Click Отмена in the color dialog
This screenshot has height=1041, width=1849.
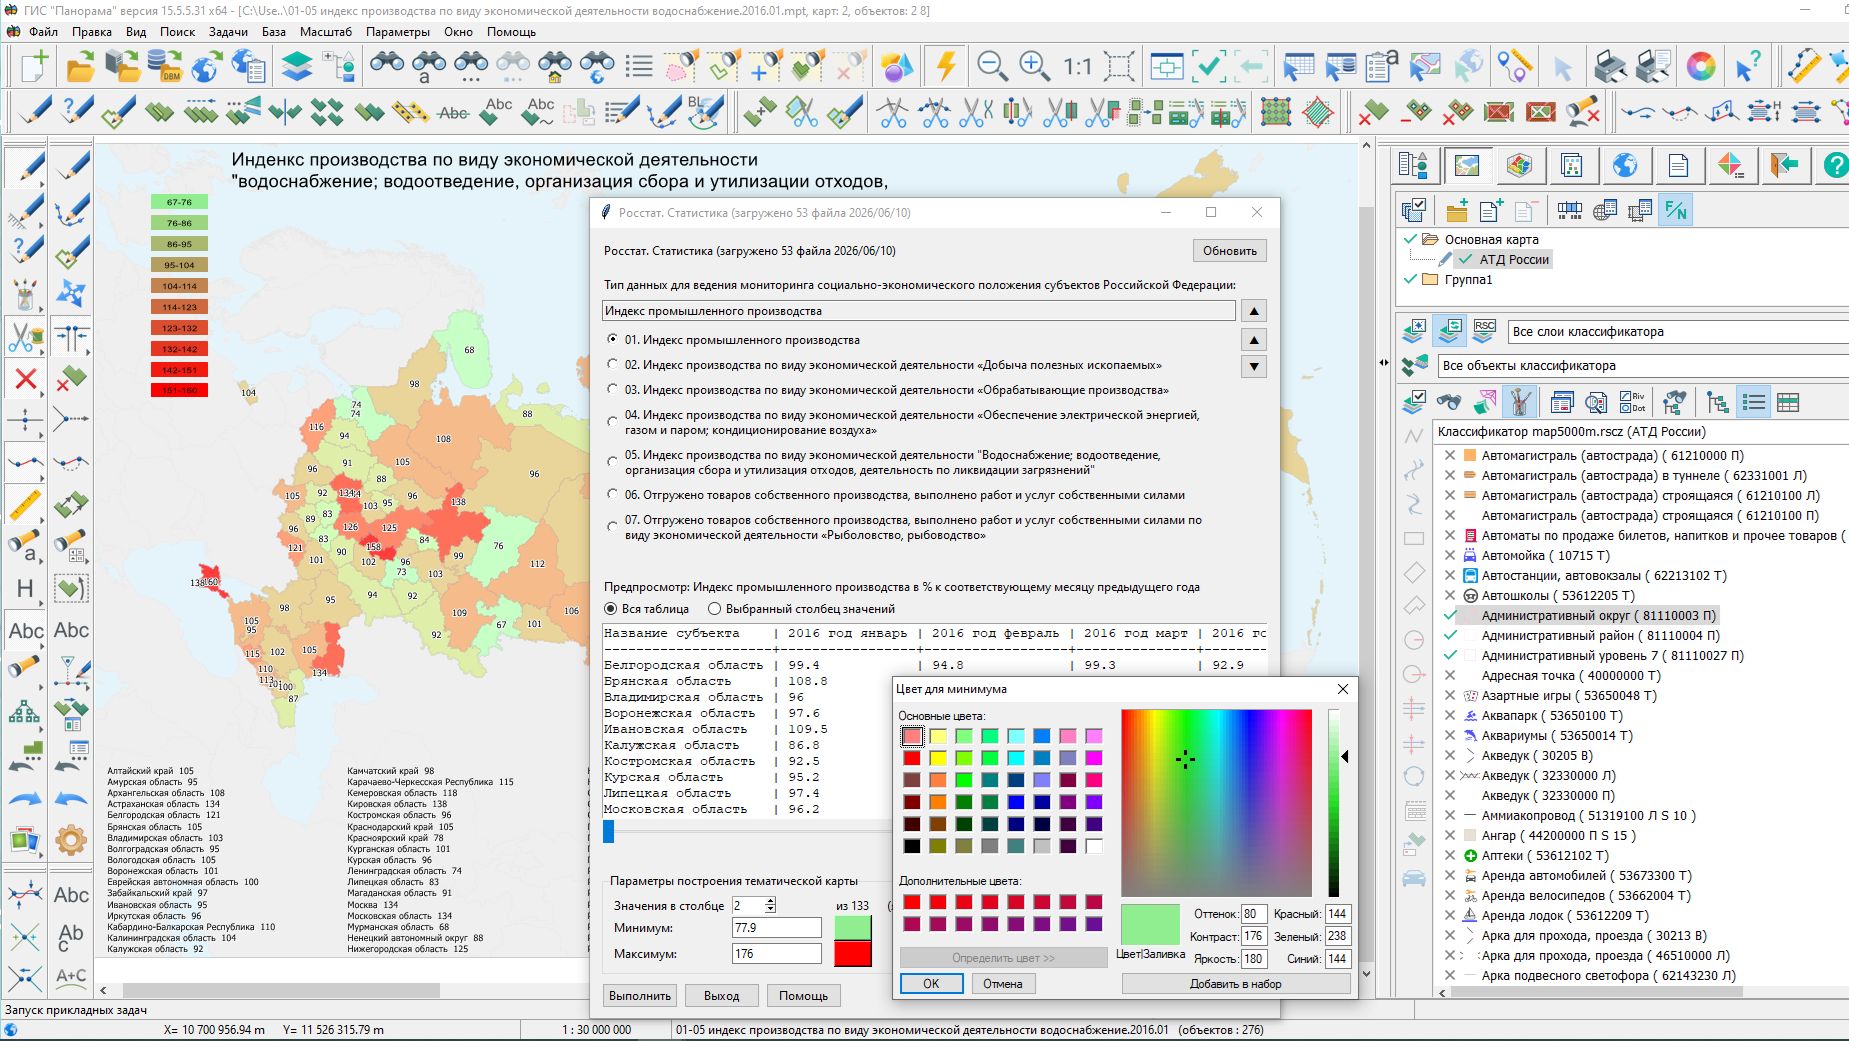click(1002, 984)
